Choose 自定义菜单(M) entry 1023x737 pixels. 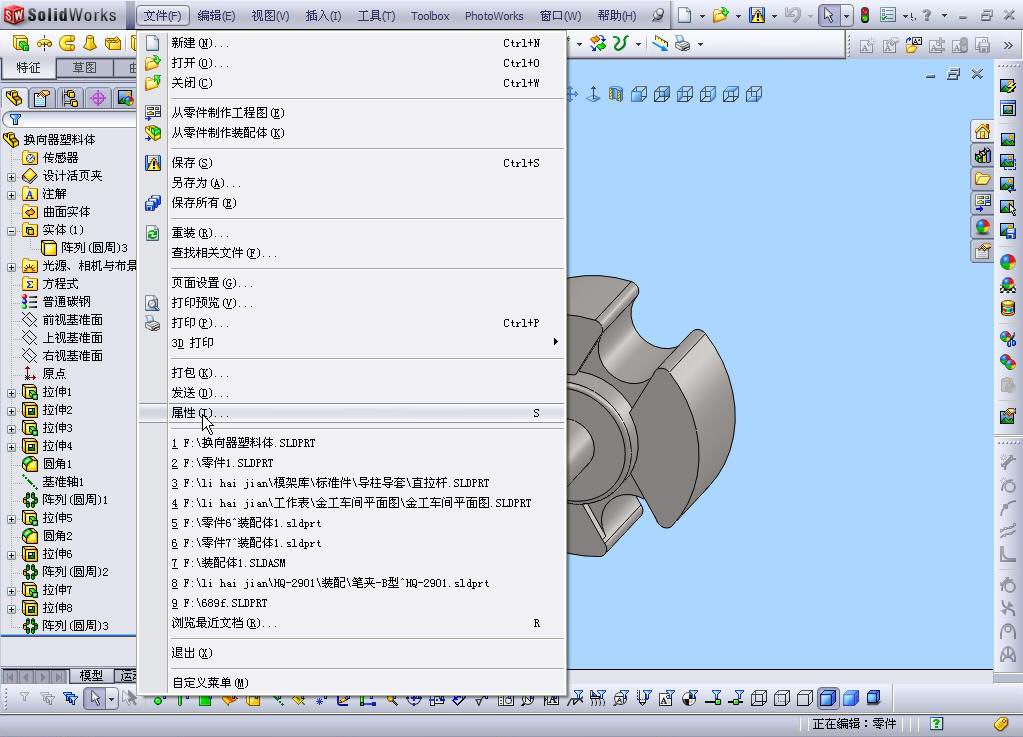point(352,683)
